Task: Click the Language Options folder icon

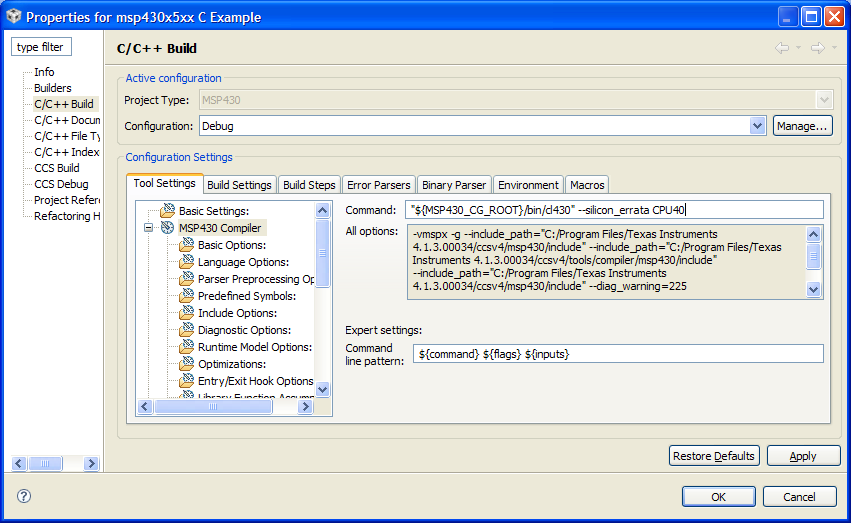Action: click(x=186, y=262)
